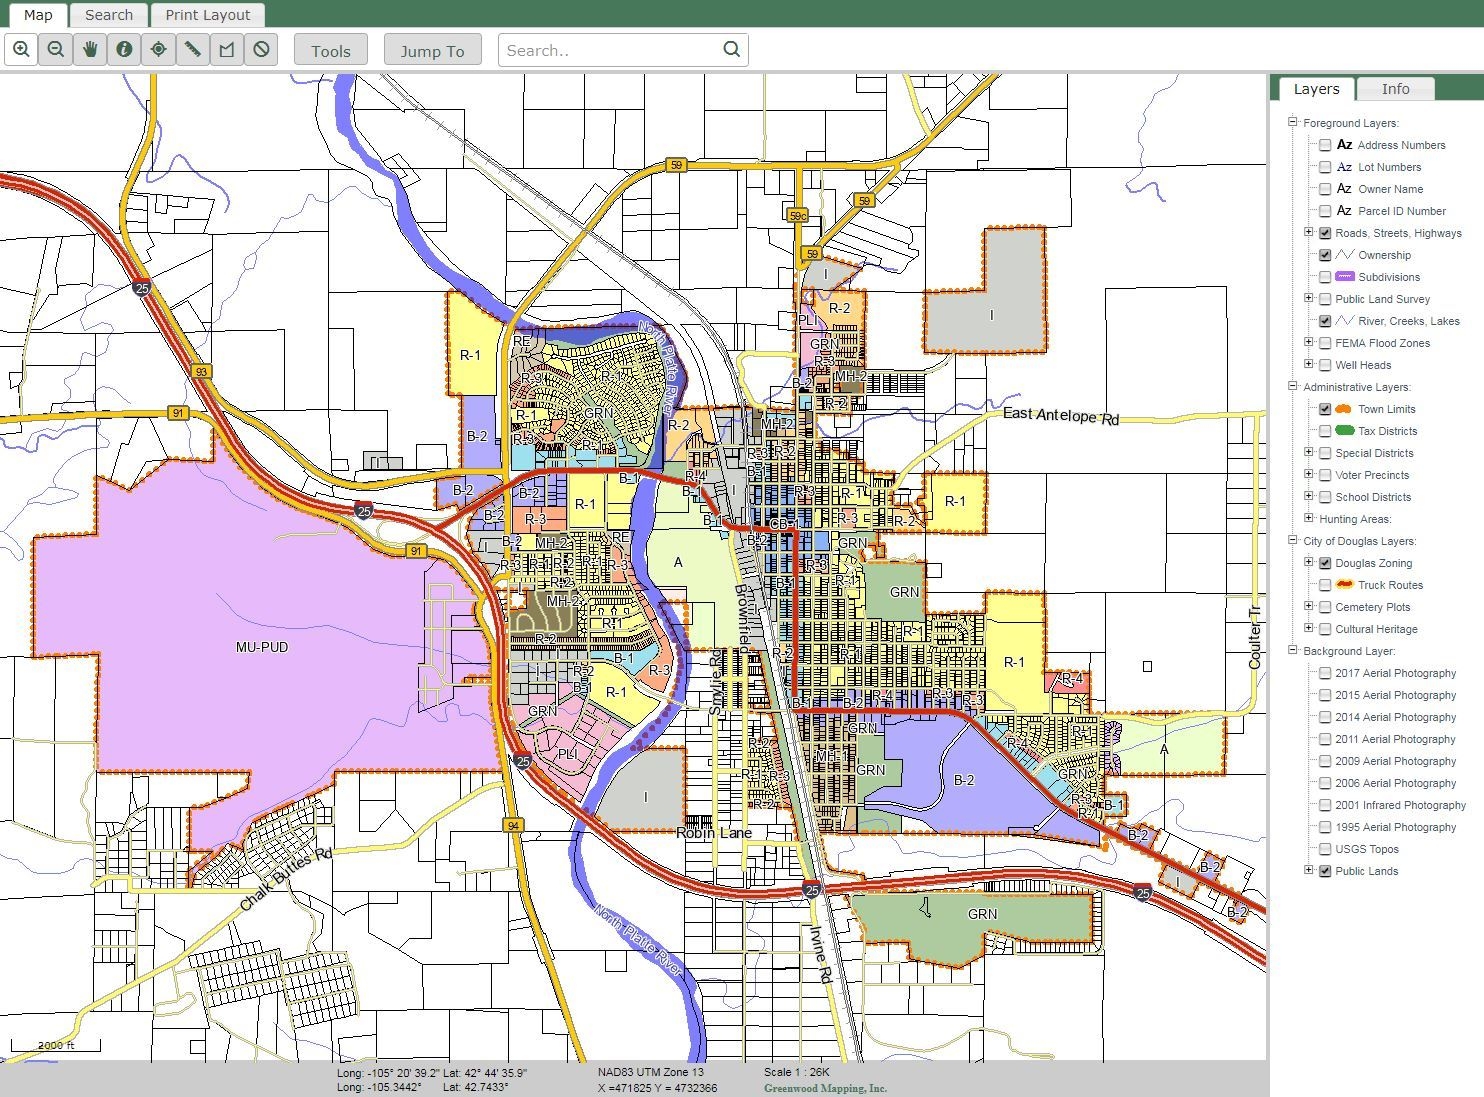This screenshot has width=1484, height=1097.
Task: Disable the Douglas Zoning layer
Action: pos(1324,563)
